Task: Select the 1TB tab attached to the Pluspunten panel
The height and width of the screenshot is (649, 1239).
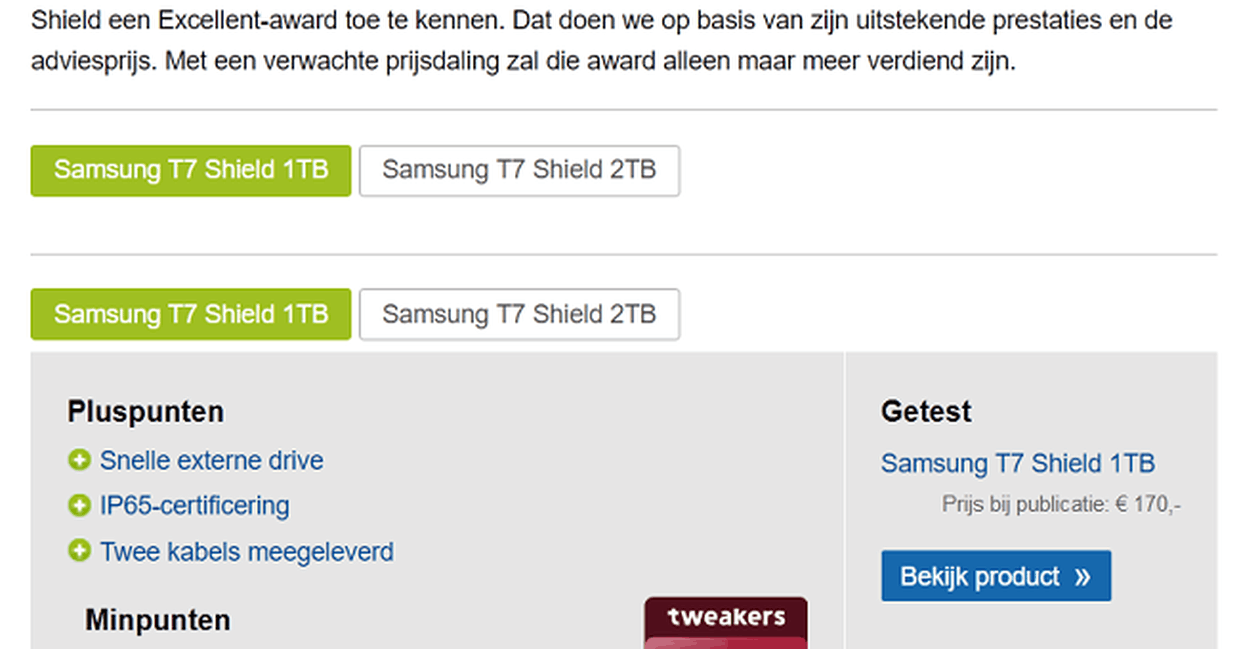Action: pos(191,314)
